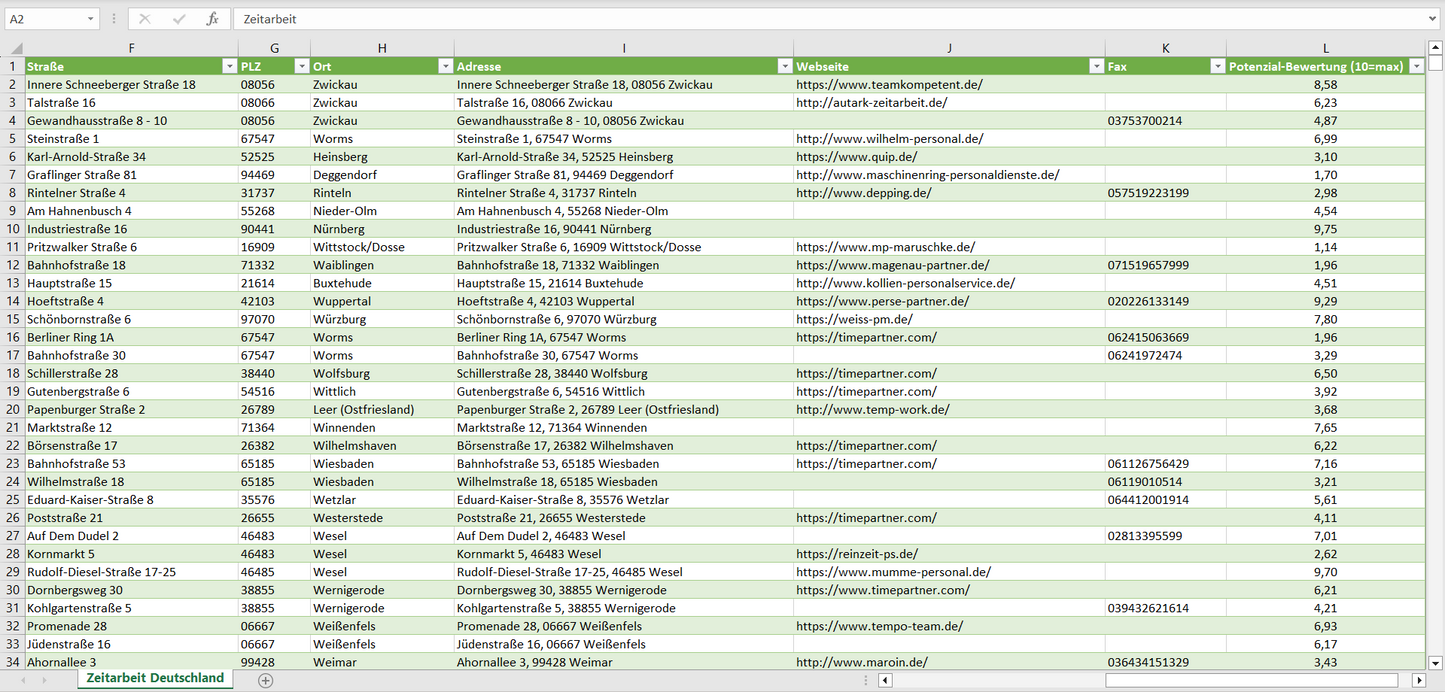Open the Name Box dropdown arrow

[90, 19]
